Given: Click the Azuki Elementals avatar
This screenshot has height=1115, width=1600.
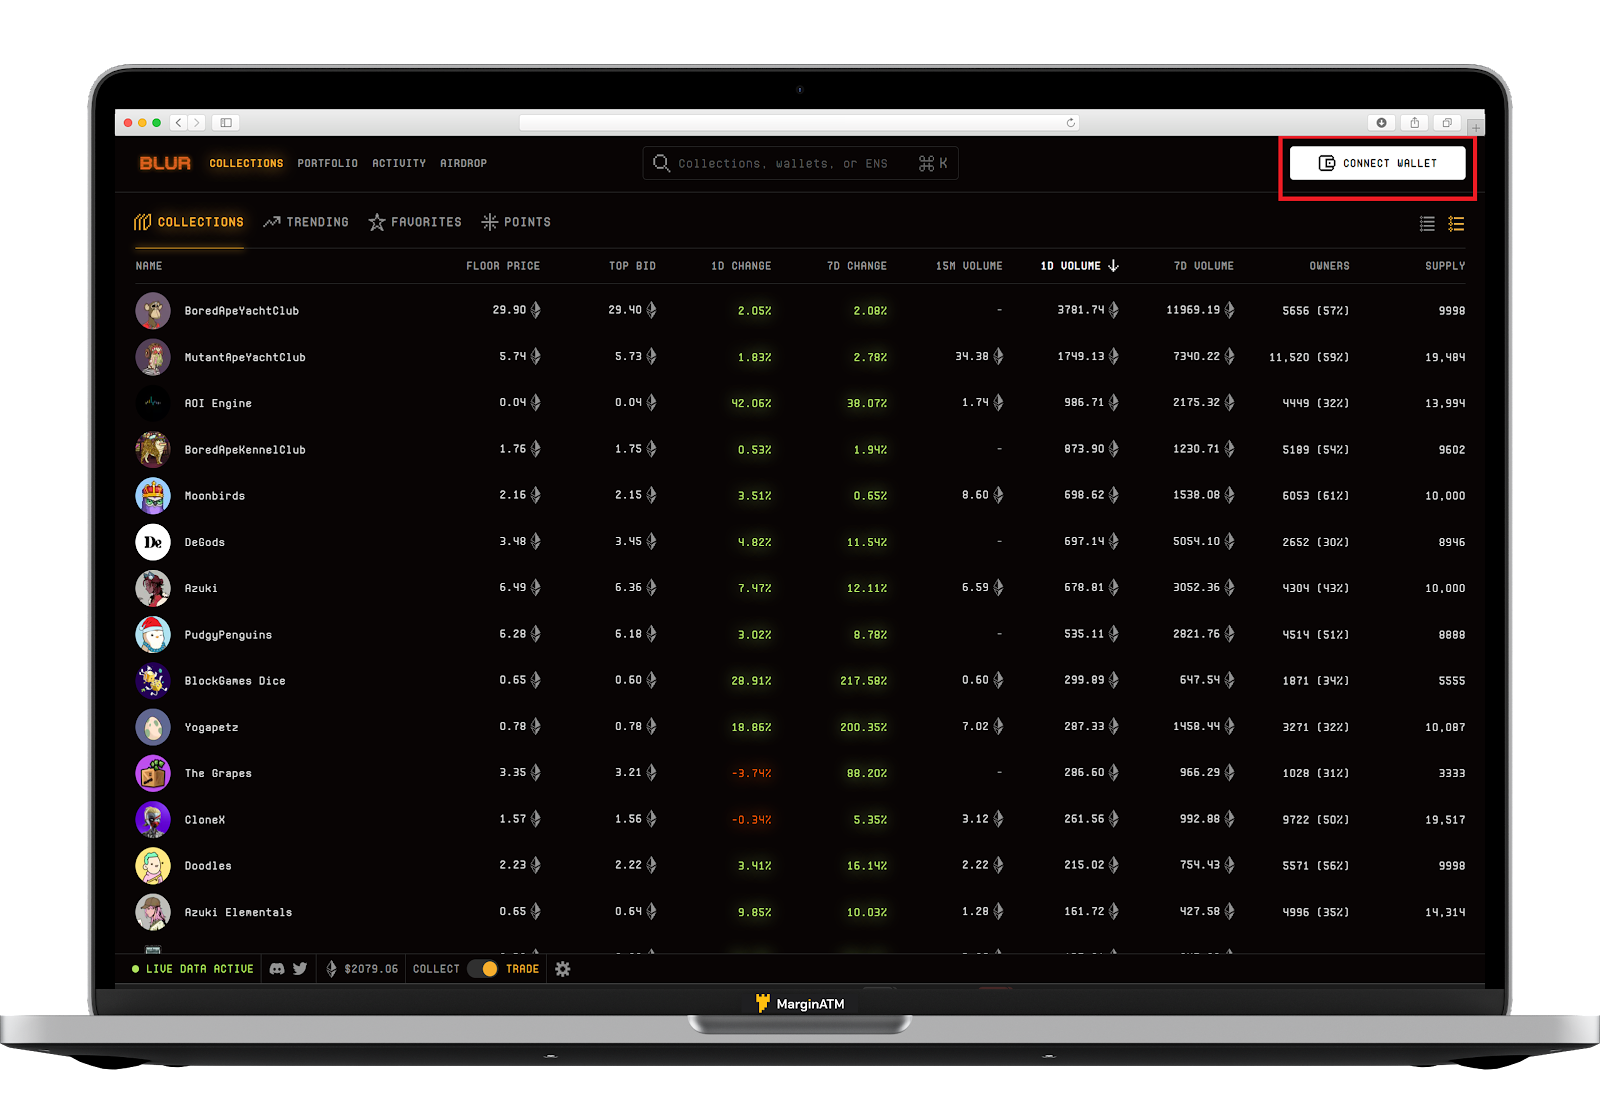Looking at the screenshot, I should coord(153,912).
